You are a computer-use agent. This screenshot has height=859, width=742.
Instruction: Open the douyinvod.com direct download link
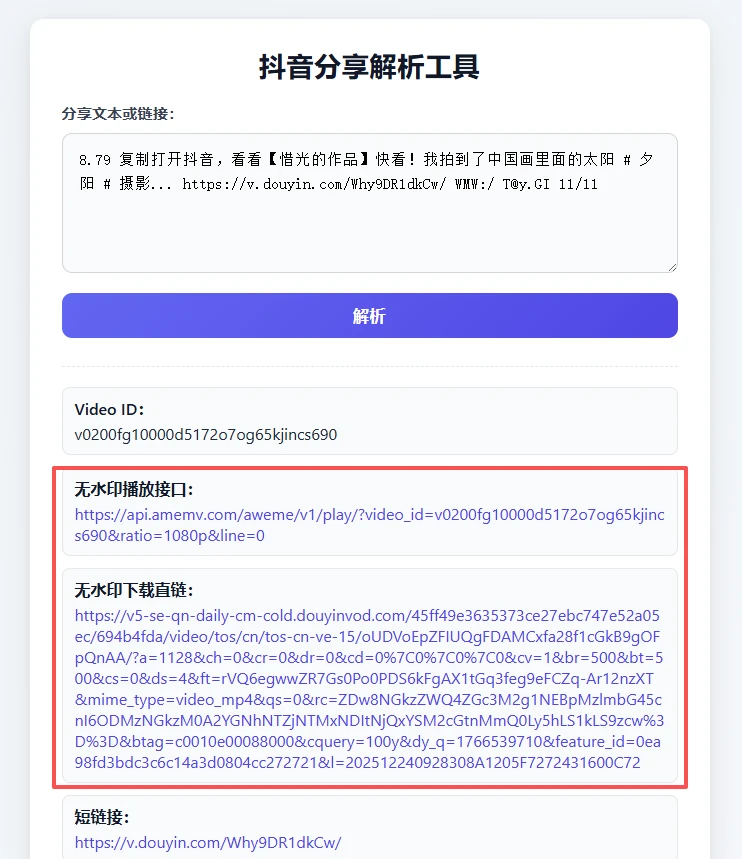pyautogui.click(x=369, y=689)
